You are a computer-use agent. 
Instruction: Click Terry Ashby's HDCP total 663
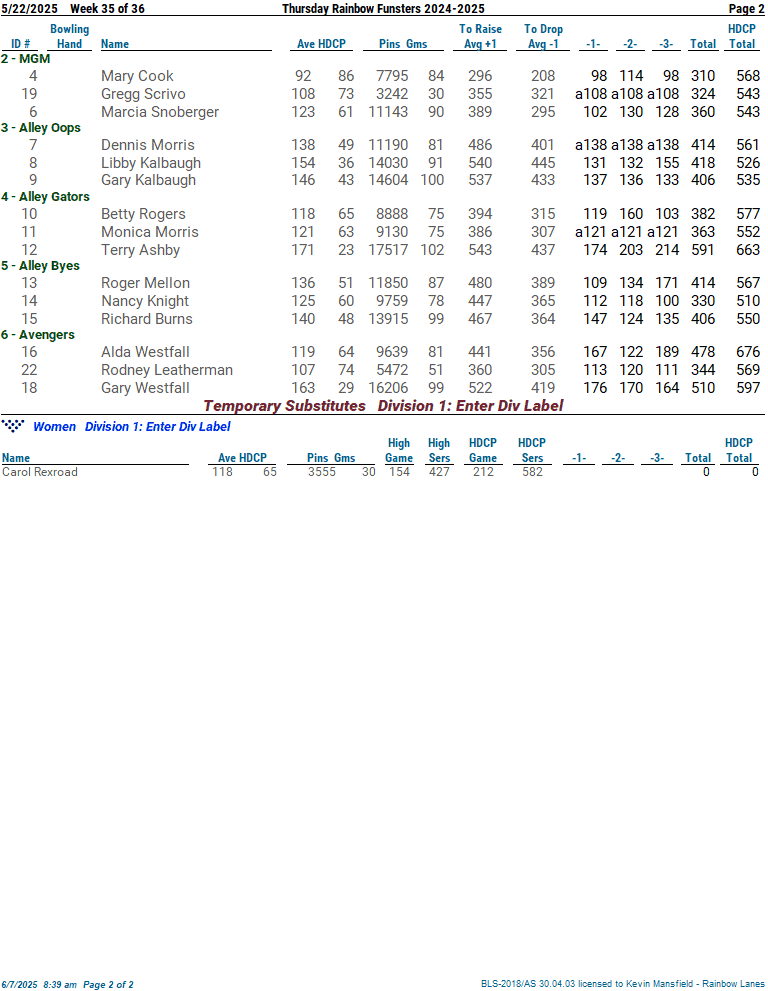point(748,250)
